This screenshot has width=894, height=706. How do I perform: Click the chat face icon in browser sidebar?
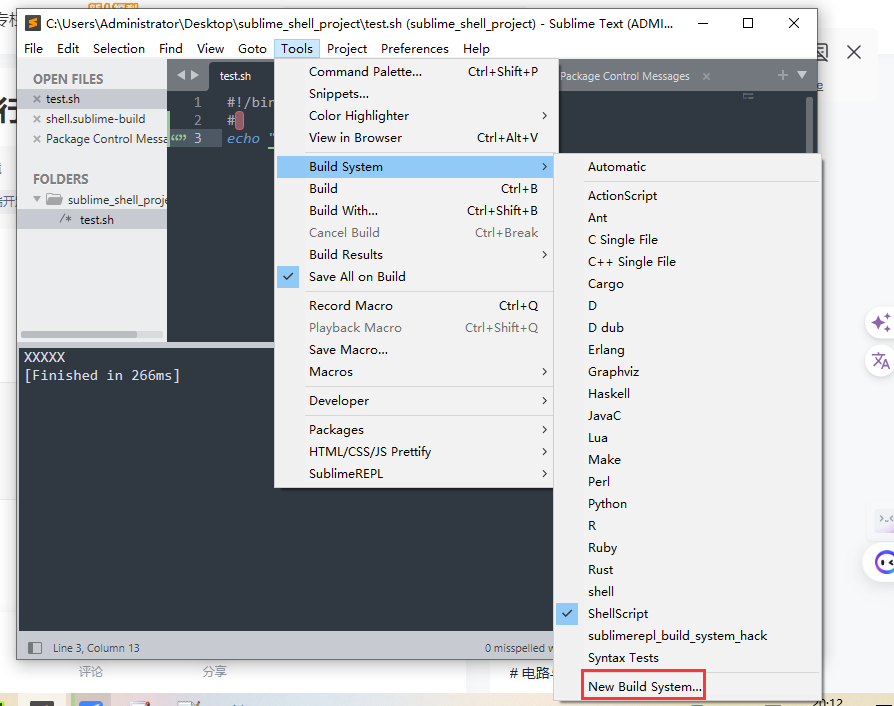884,562
